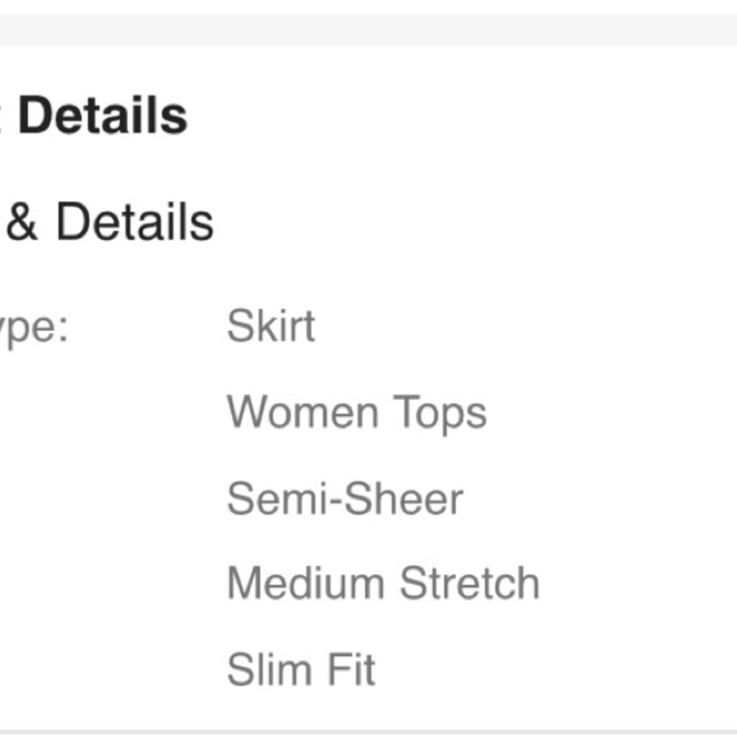Click the gray divider line below Slim Fit
This screenshot has height=737, width=737.
click(x=368, y=733)
